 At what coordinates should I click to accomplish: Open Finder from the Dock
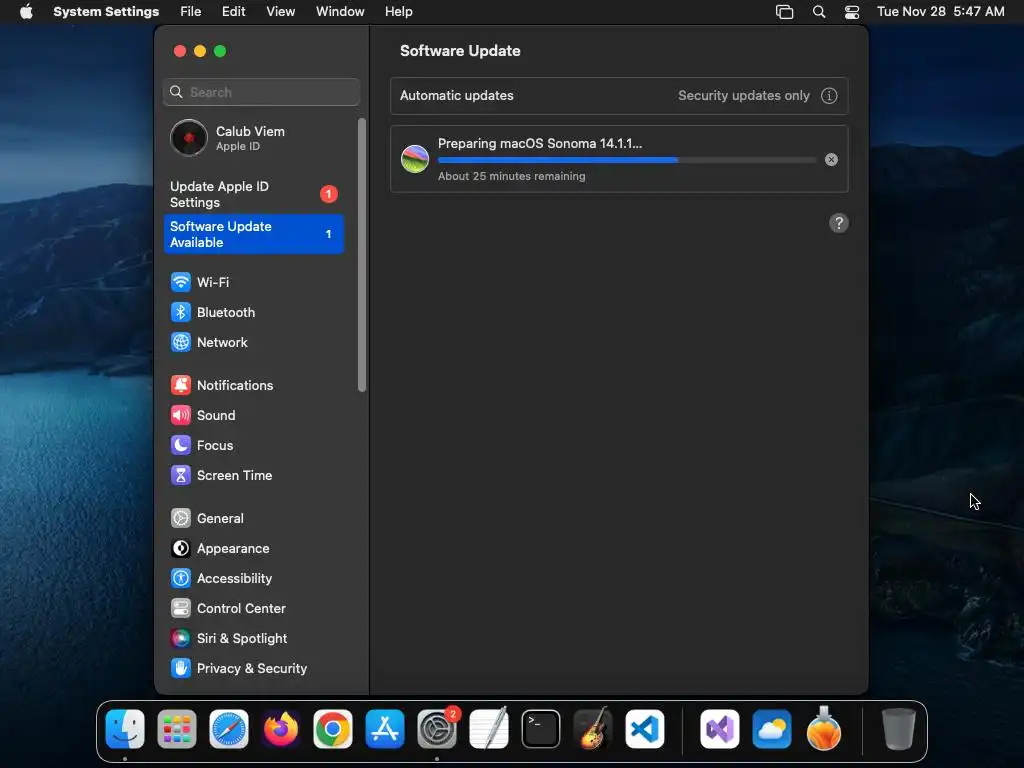[x=125, y=729]
